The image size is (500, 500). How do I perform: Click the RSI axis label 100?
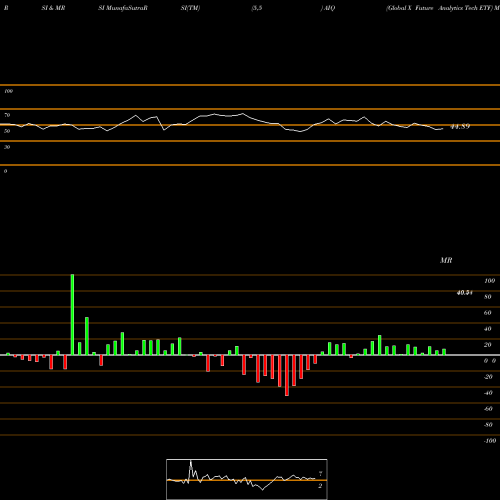point(8,91)
